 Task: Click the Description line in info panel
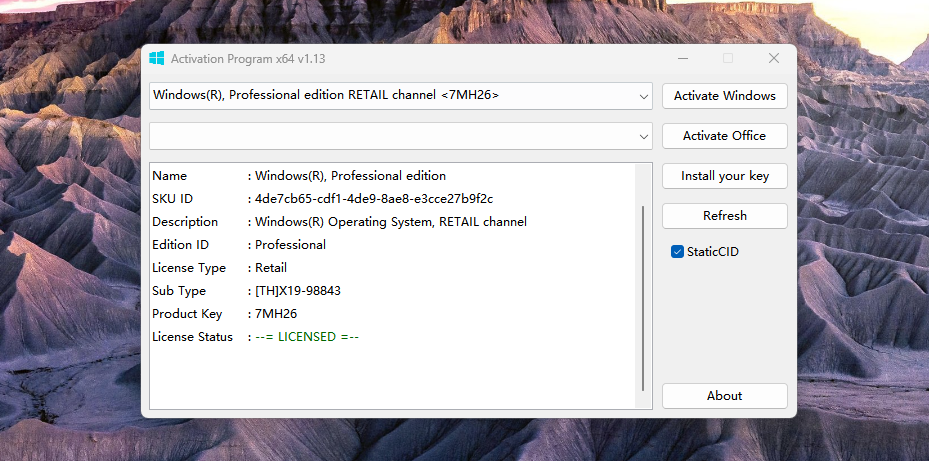click(x=390, y=222)
